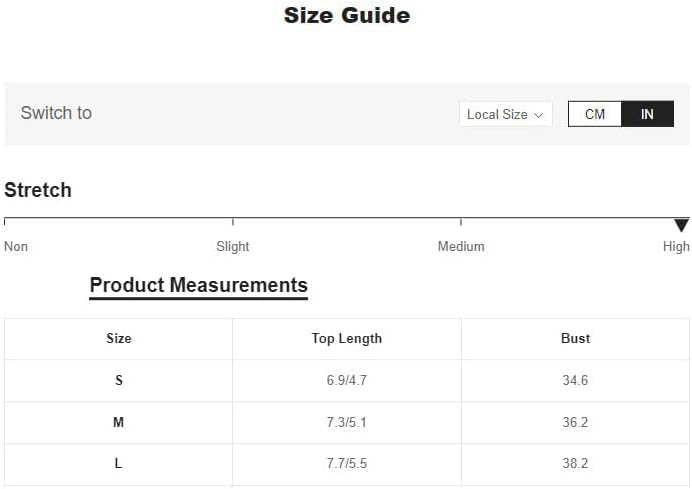Click the 7.3/5.1 top length cell
Image resolution: width=692 pixels, height=489 pixels.
(x=346, y=423)
